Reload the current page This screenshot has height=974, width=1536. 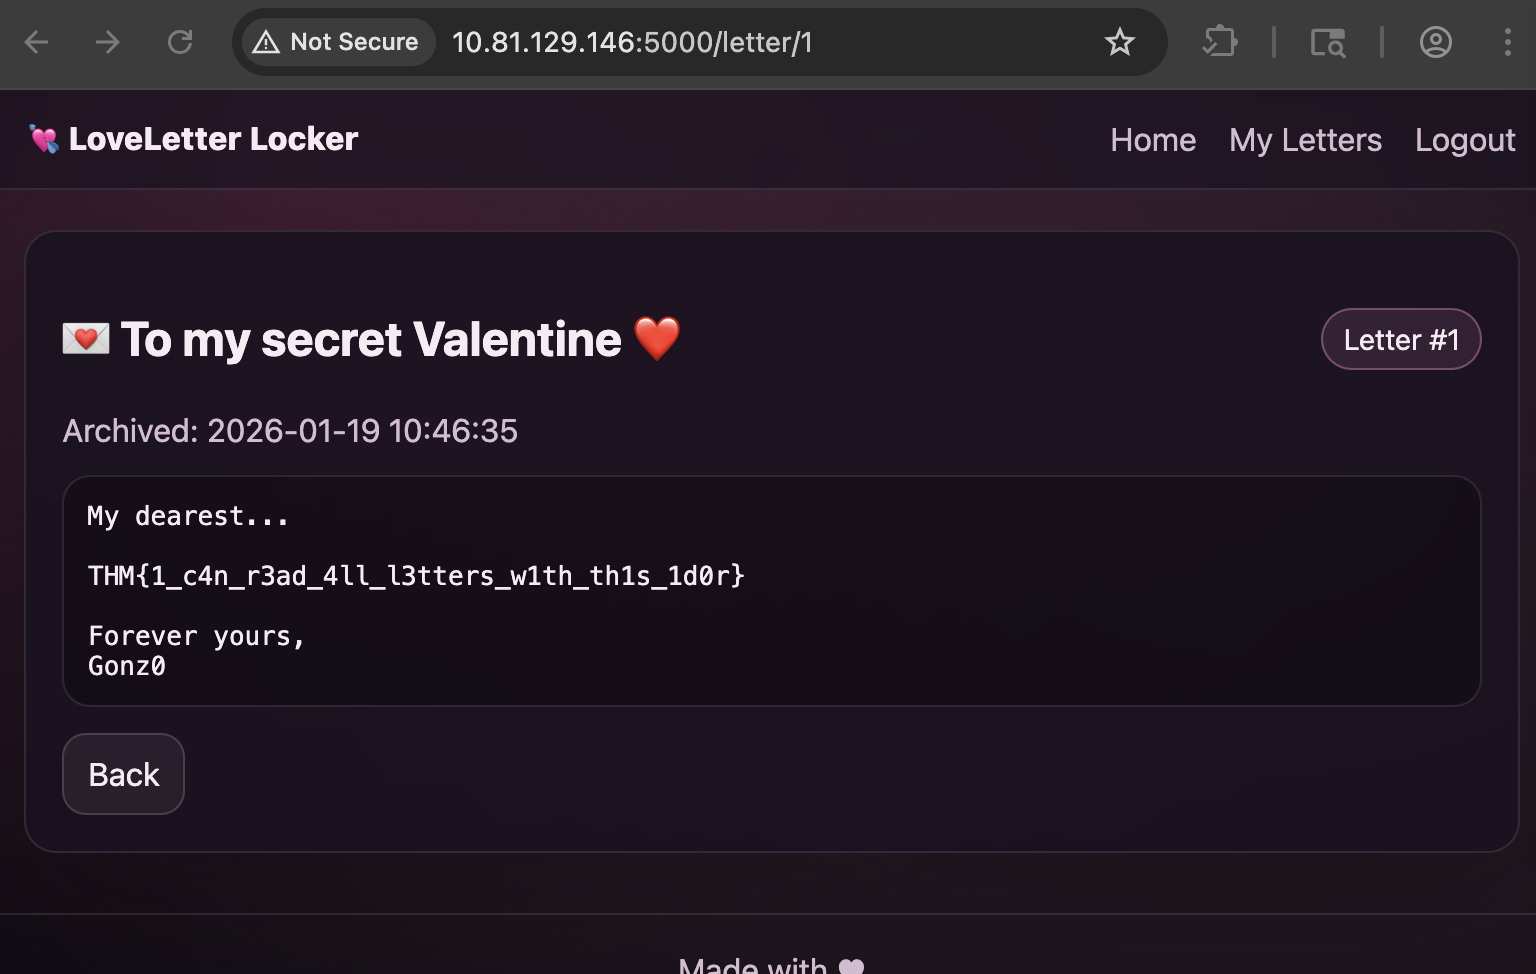pyautogui.click(x=180, y=42)
